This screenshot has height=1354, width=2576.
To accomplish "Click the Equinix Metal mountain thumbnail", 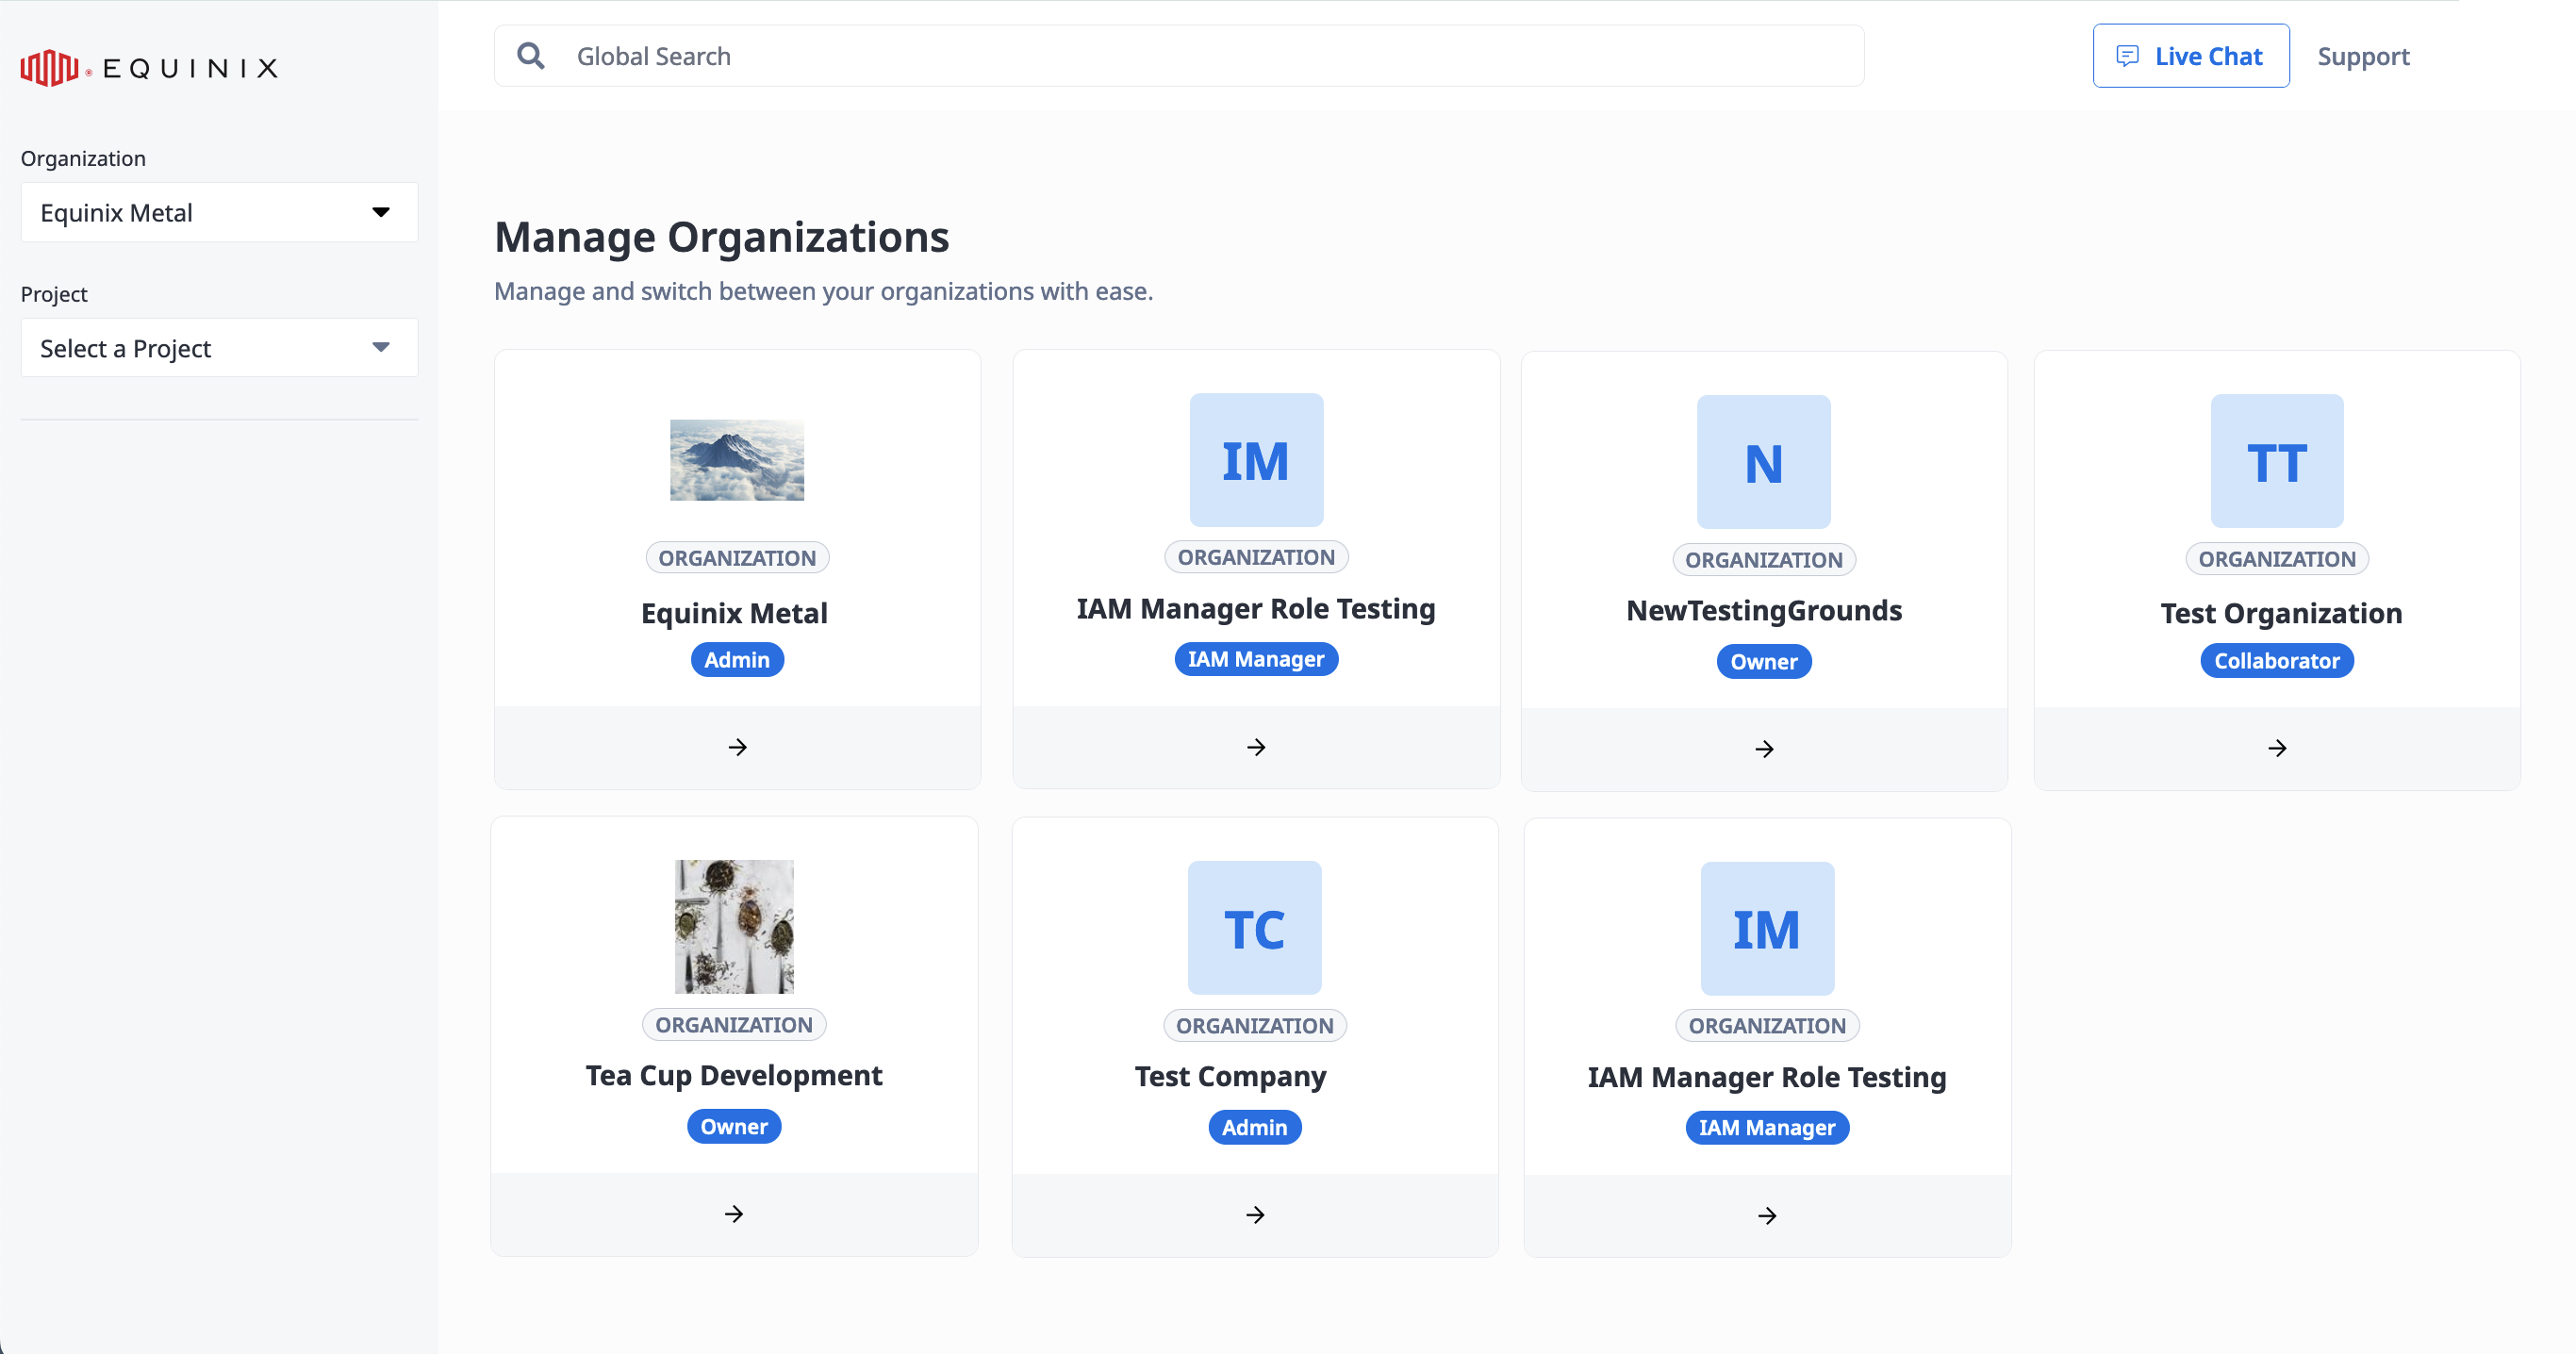I will 737,460.
